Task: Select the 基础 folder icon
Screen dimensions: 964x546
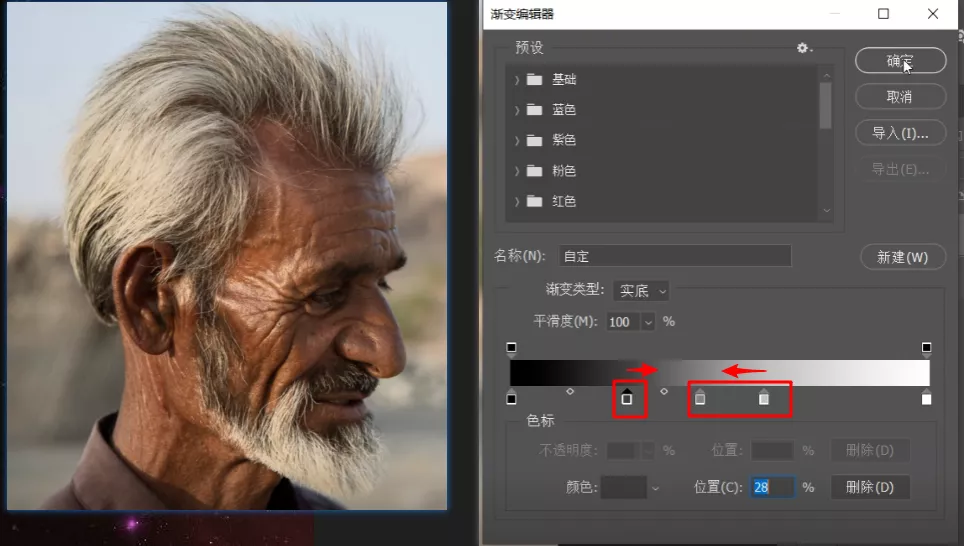Action: (534, 79)
